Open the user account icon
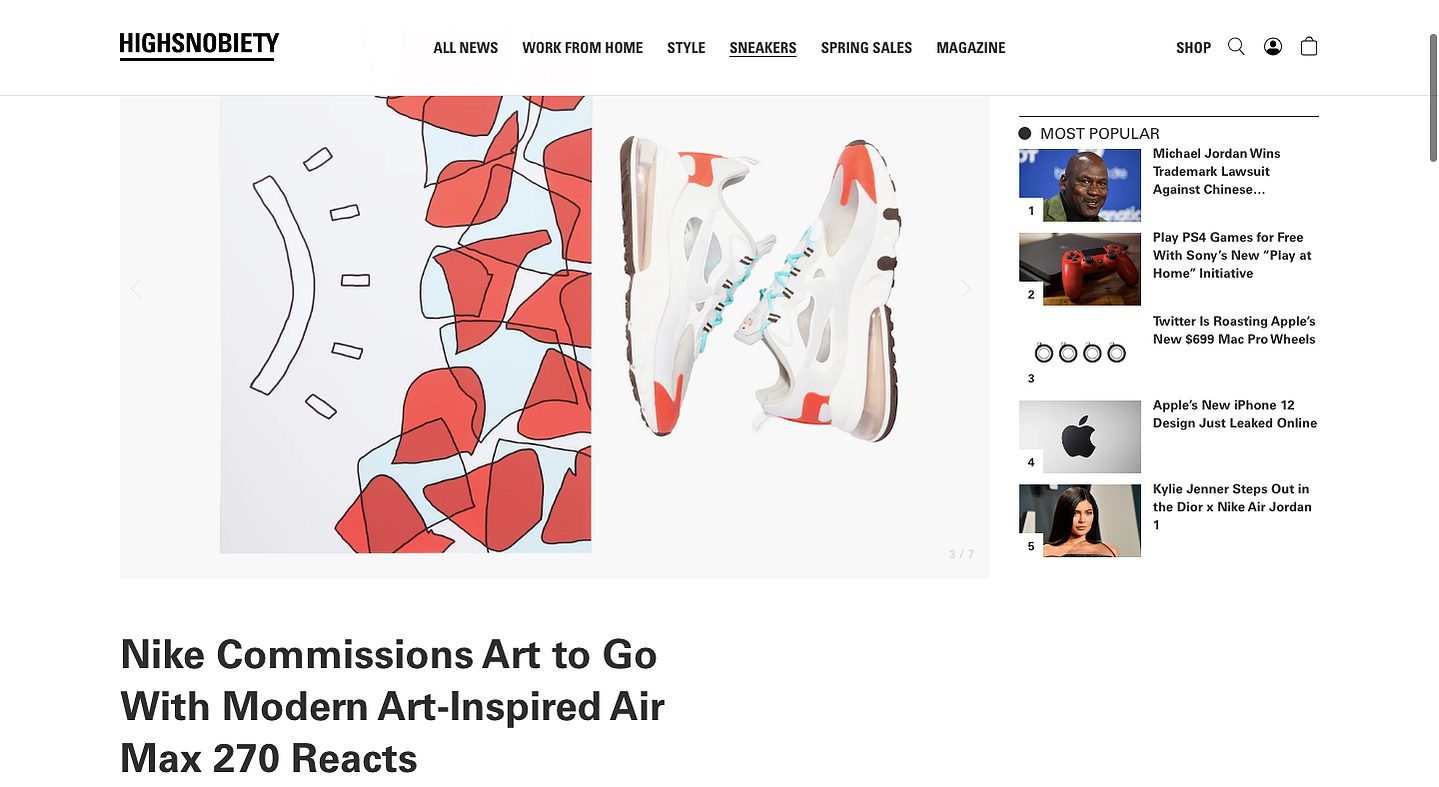This screenshot has width=1439, height=787. (x=1272, y=47)
